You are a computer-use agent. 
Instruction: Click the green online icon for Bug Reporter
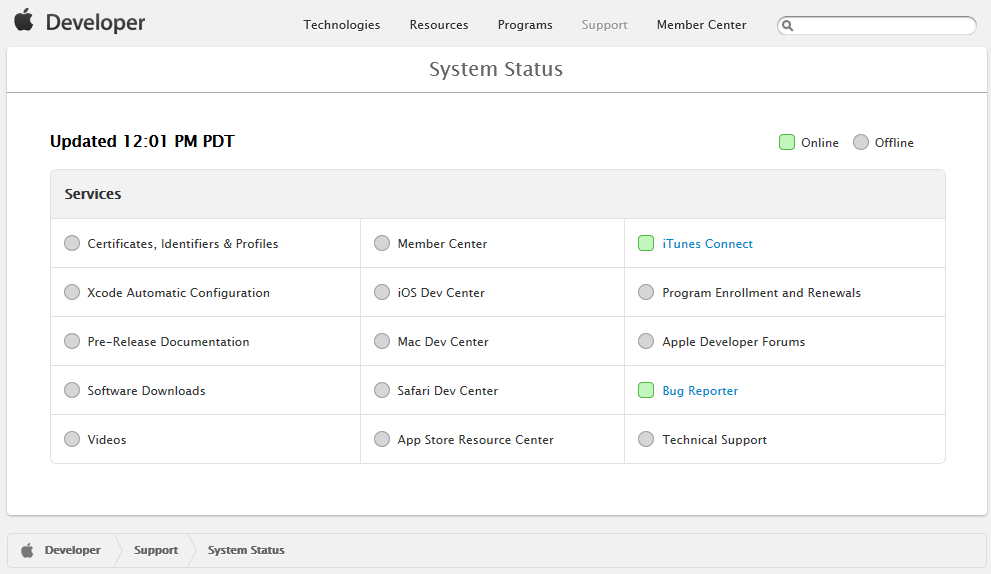pyautogui.click(x=646, y=390)
